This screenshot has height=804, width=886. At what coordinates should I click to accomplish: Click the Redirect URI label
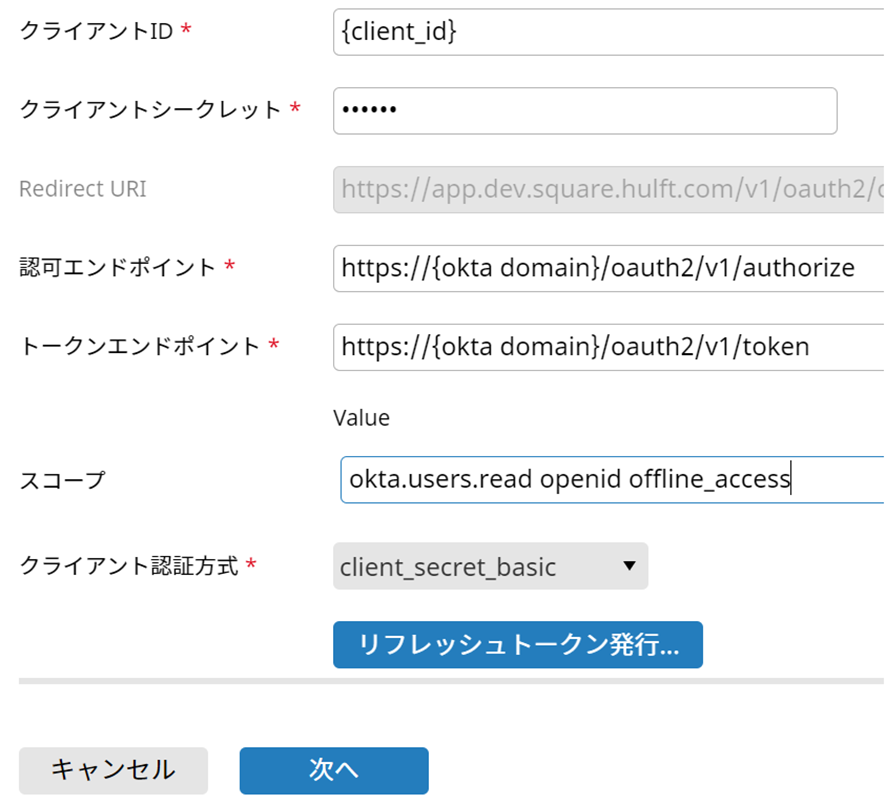82,189
